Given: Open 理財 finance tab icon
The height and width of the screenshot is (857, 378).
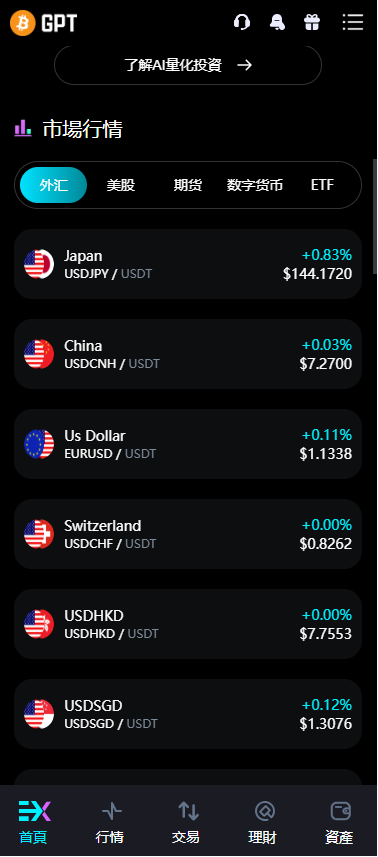Looking at the screenshot, I should tap(264, 811).
